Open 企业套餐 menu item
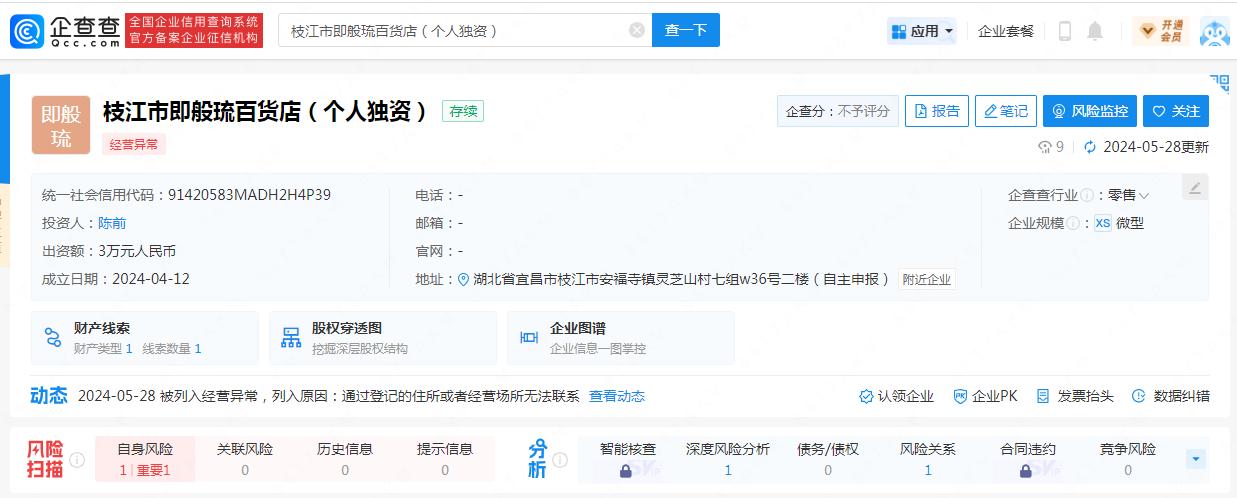The height and width of the screenshot is (498, 1237). point(1006,31)
